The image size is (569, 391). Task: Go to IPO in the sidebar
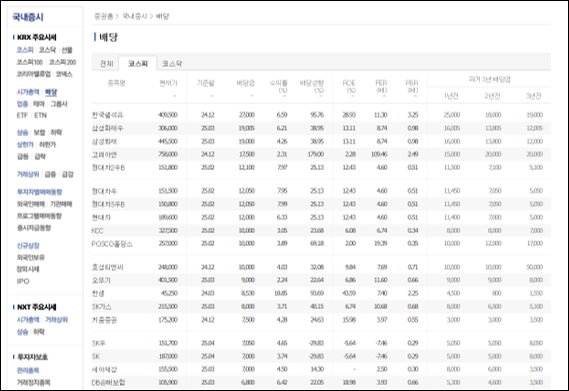pos(23,281)
